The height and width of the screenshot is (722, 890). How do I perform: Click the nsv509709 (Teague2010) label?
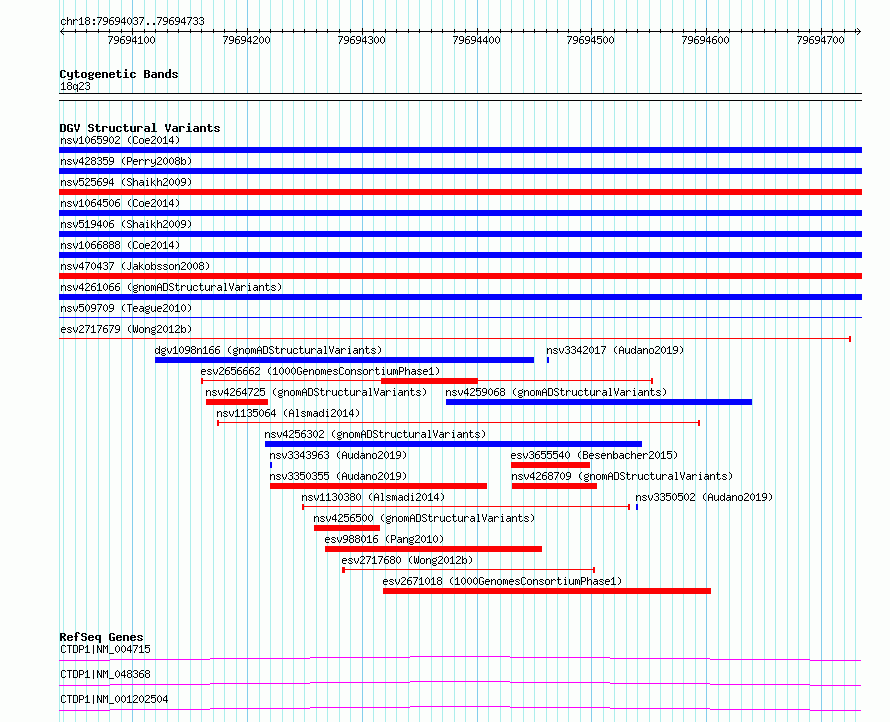pyautogui.click(x=126, y=308)
